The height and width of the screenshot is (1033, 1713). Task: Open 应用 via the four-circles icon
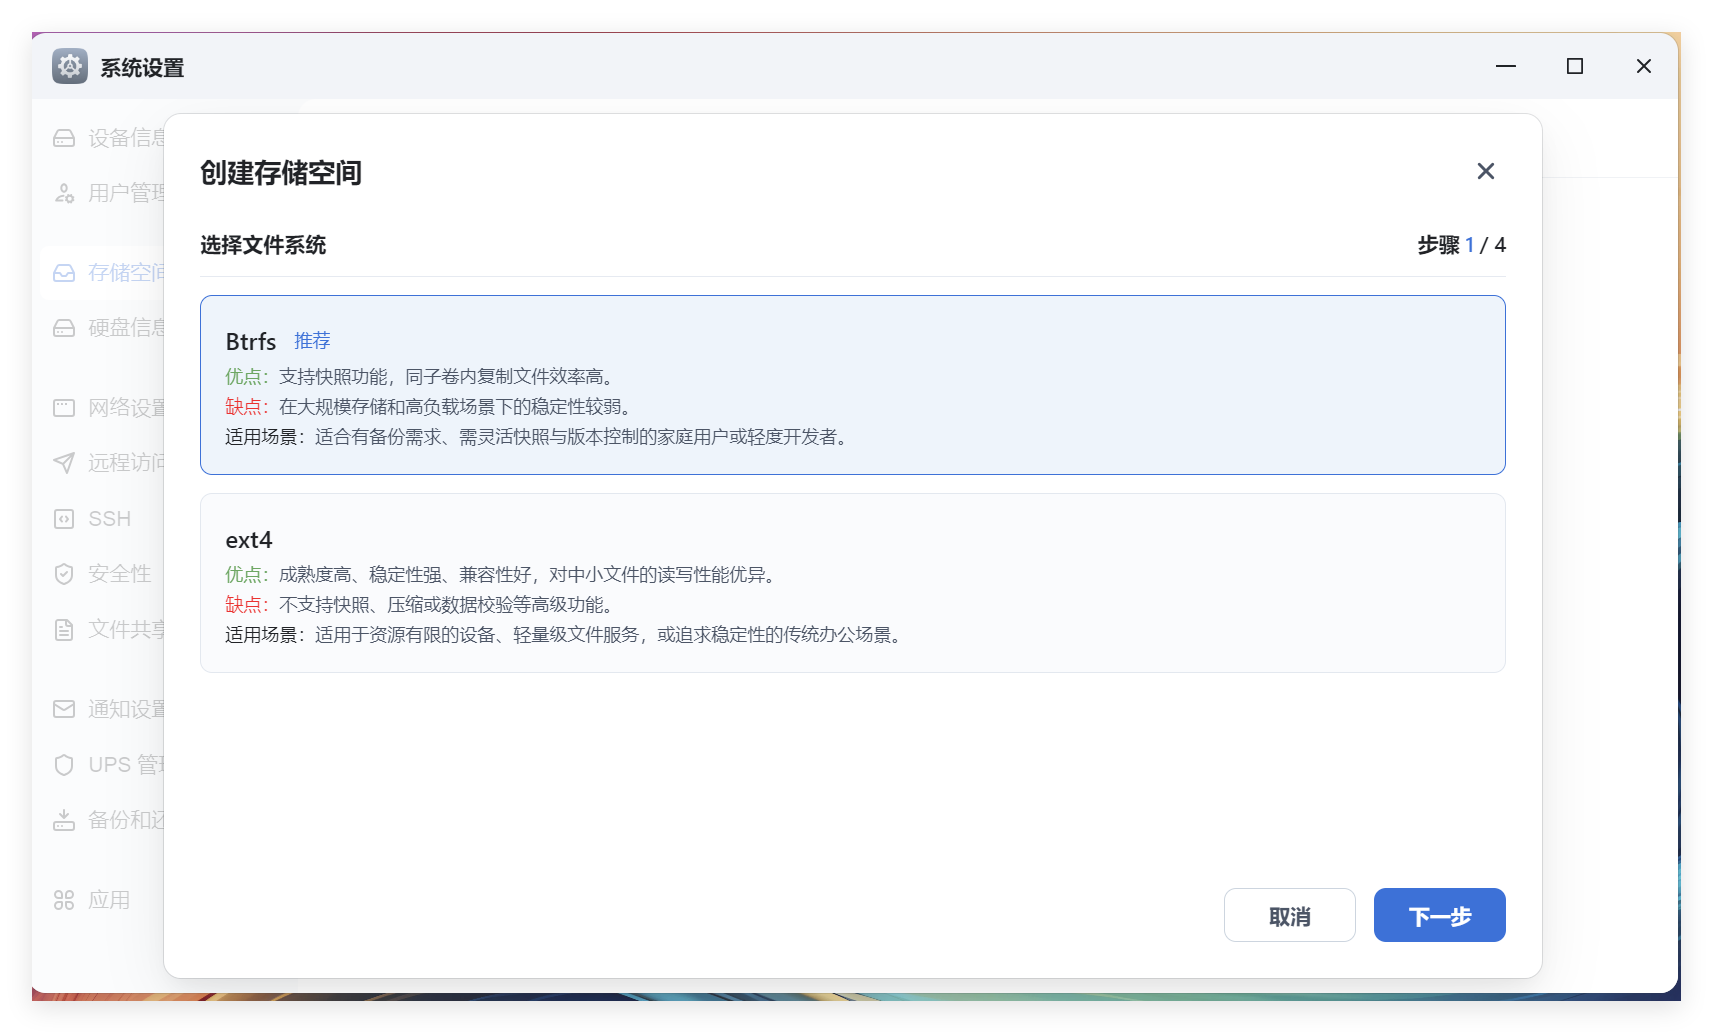pos(64,900)
